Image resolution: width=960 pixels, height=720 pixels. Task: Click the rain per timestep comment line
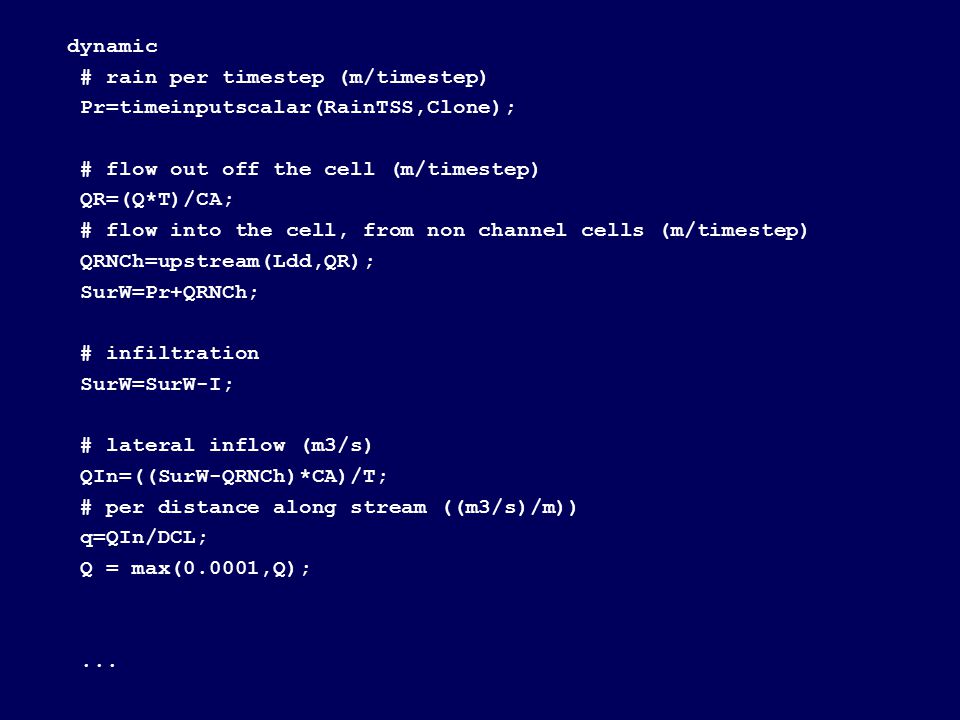(283, 78)
